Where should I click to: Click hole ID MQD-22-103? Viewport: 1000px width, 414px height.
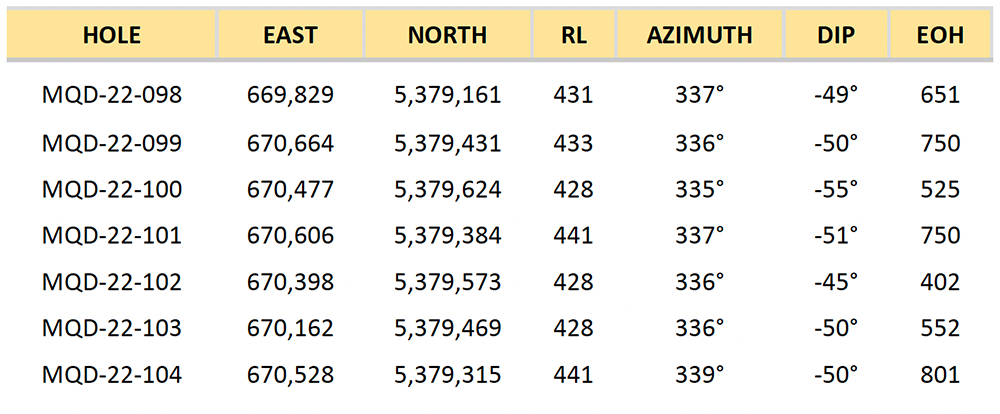click(x=112, y=329)
